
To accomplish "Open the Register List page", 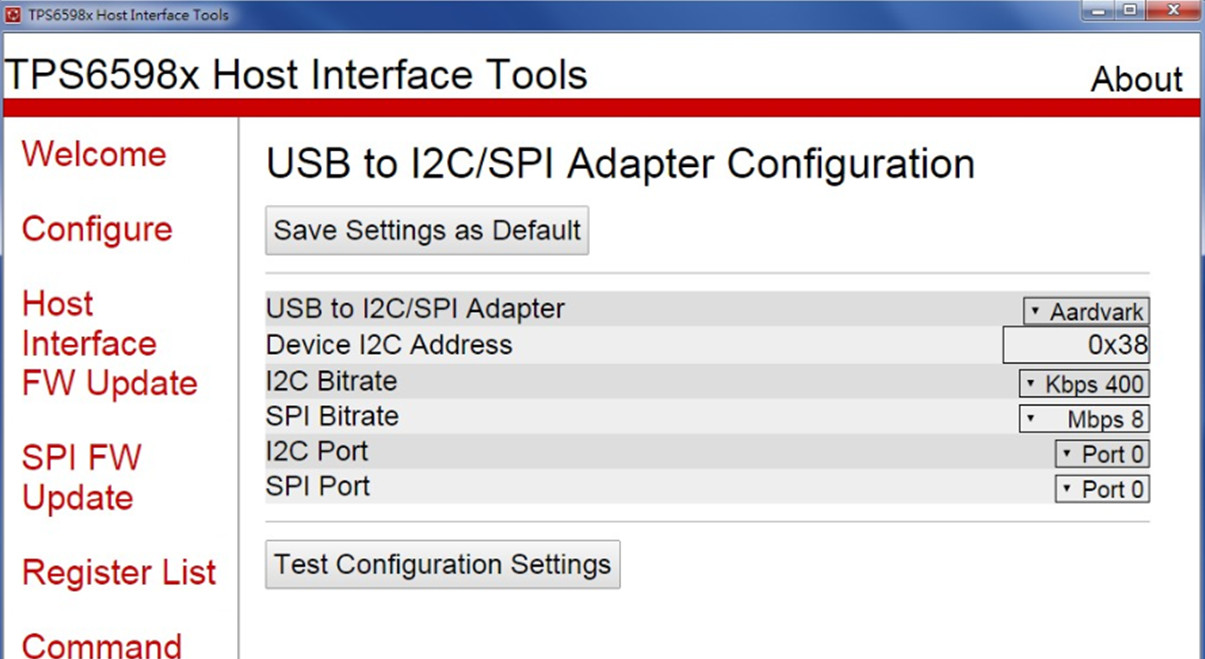I will (119, 573).
